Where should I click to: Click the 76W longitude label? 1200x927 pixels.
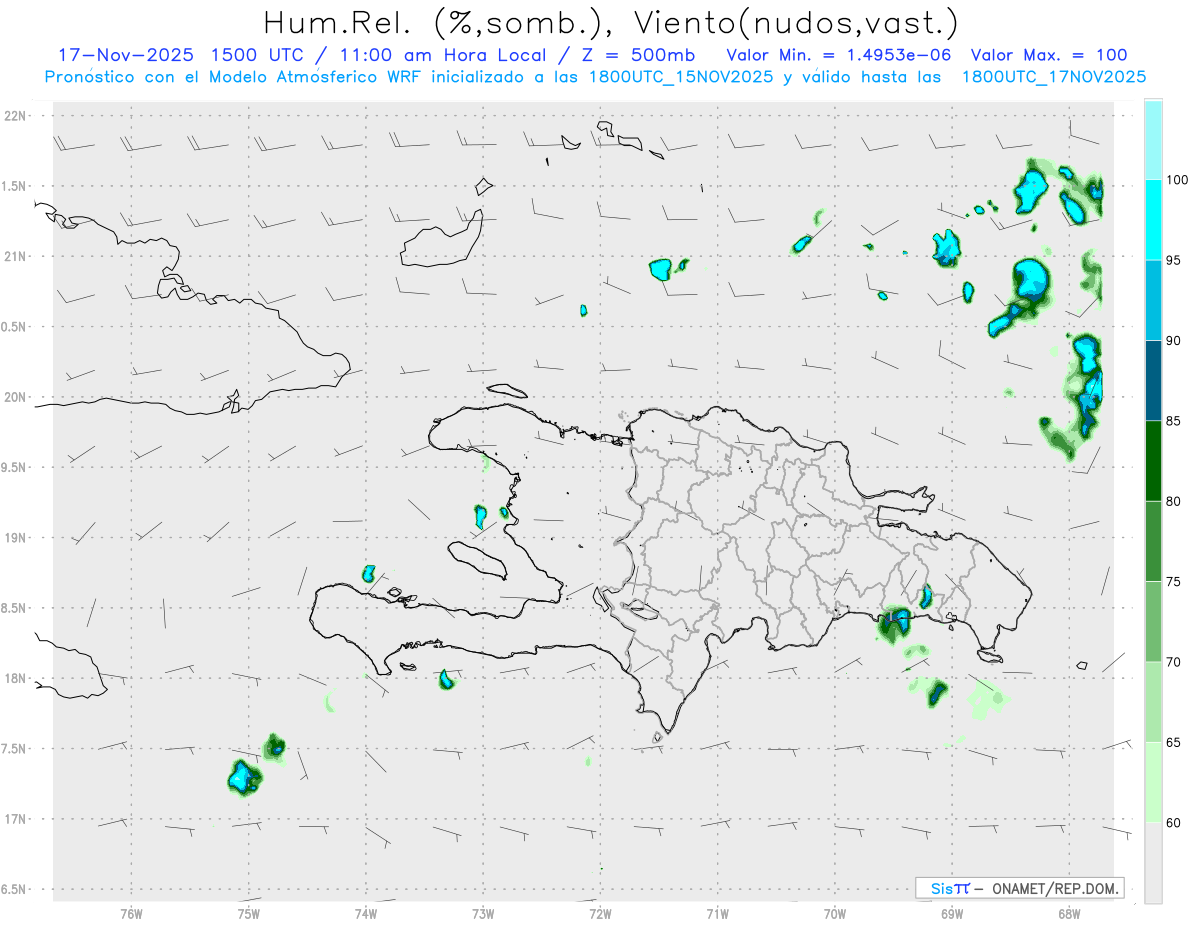(131, 913)
